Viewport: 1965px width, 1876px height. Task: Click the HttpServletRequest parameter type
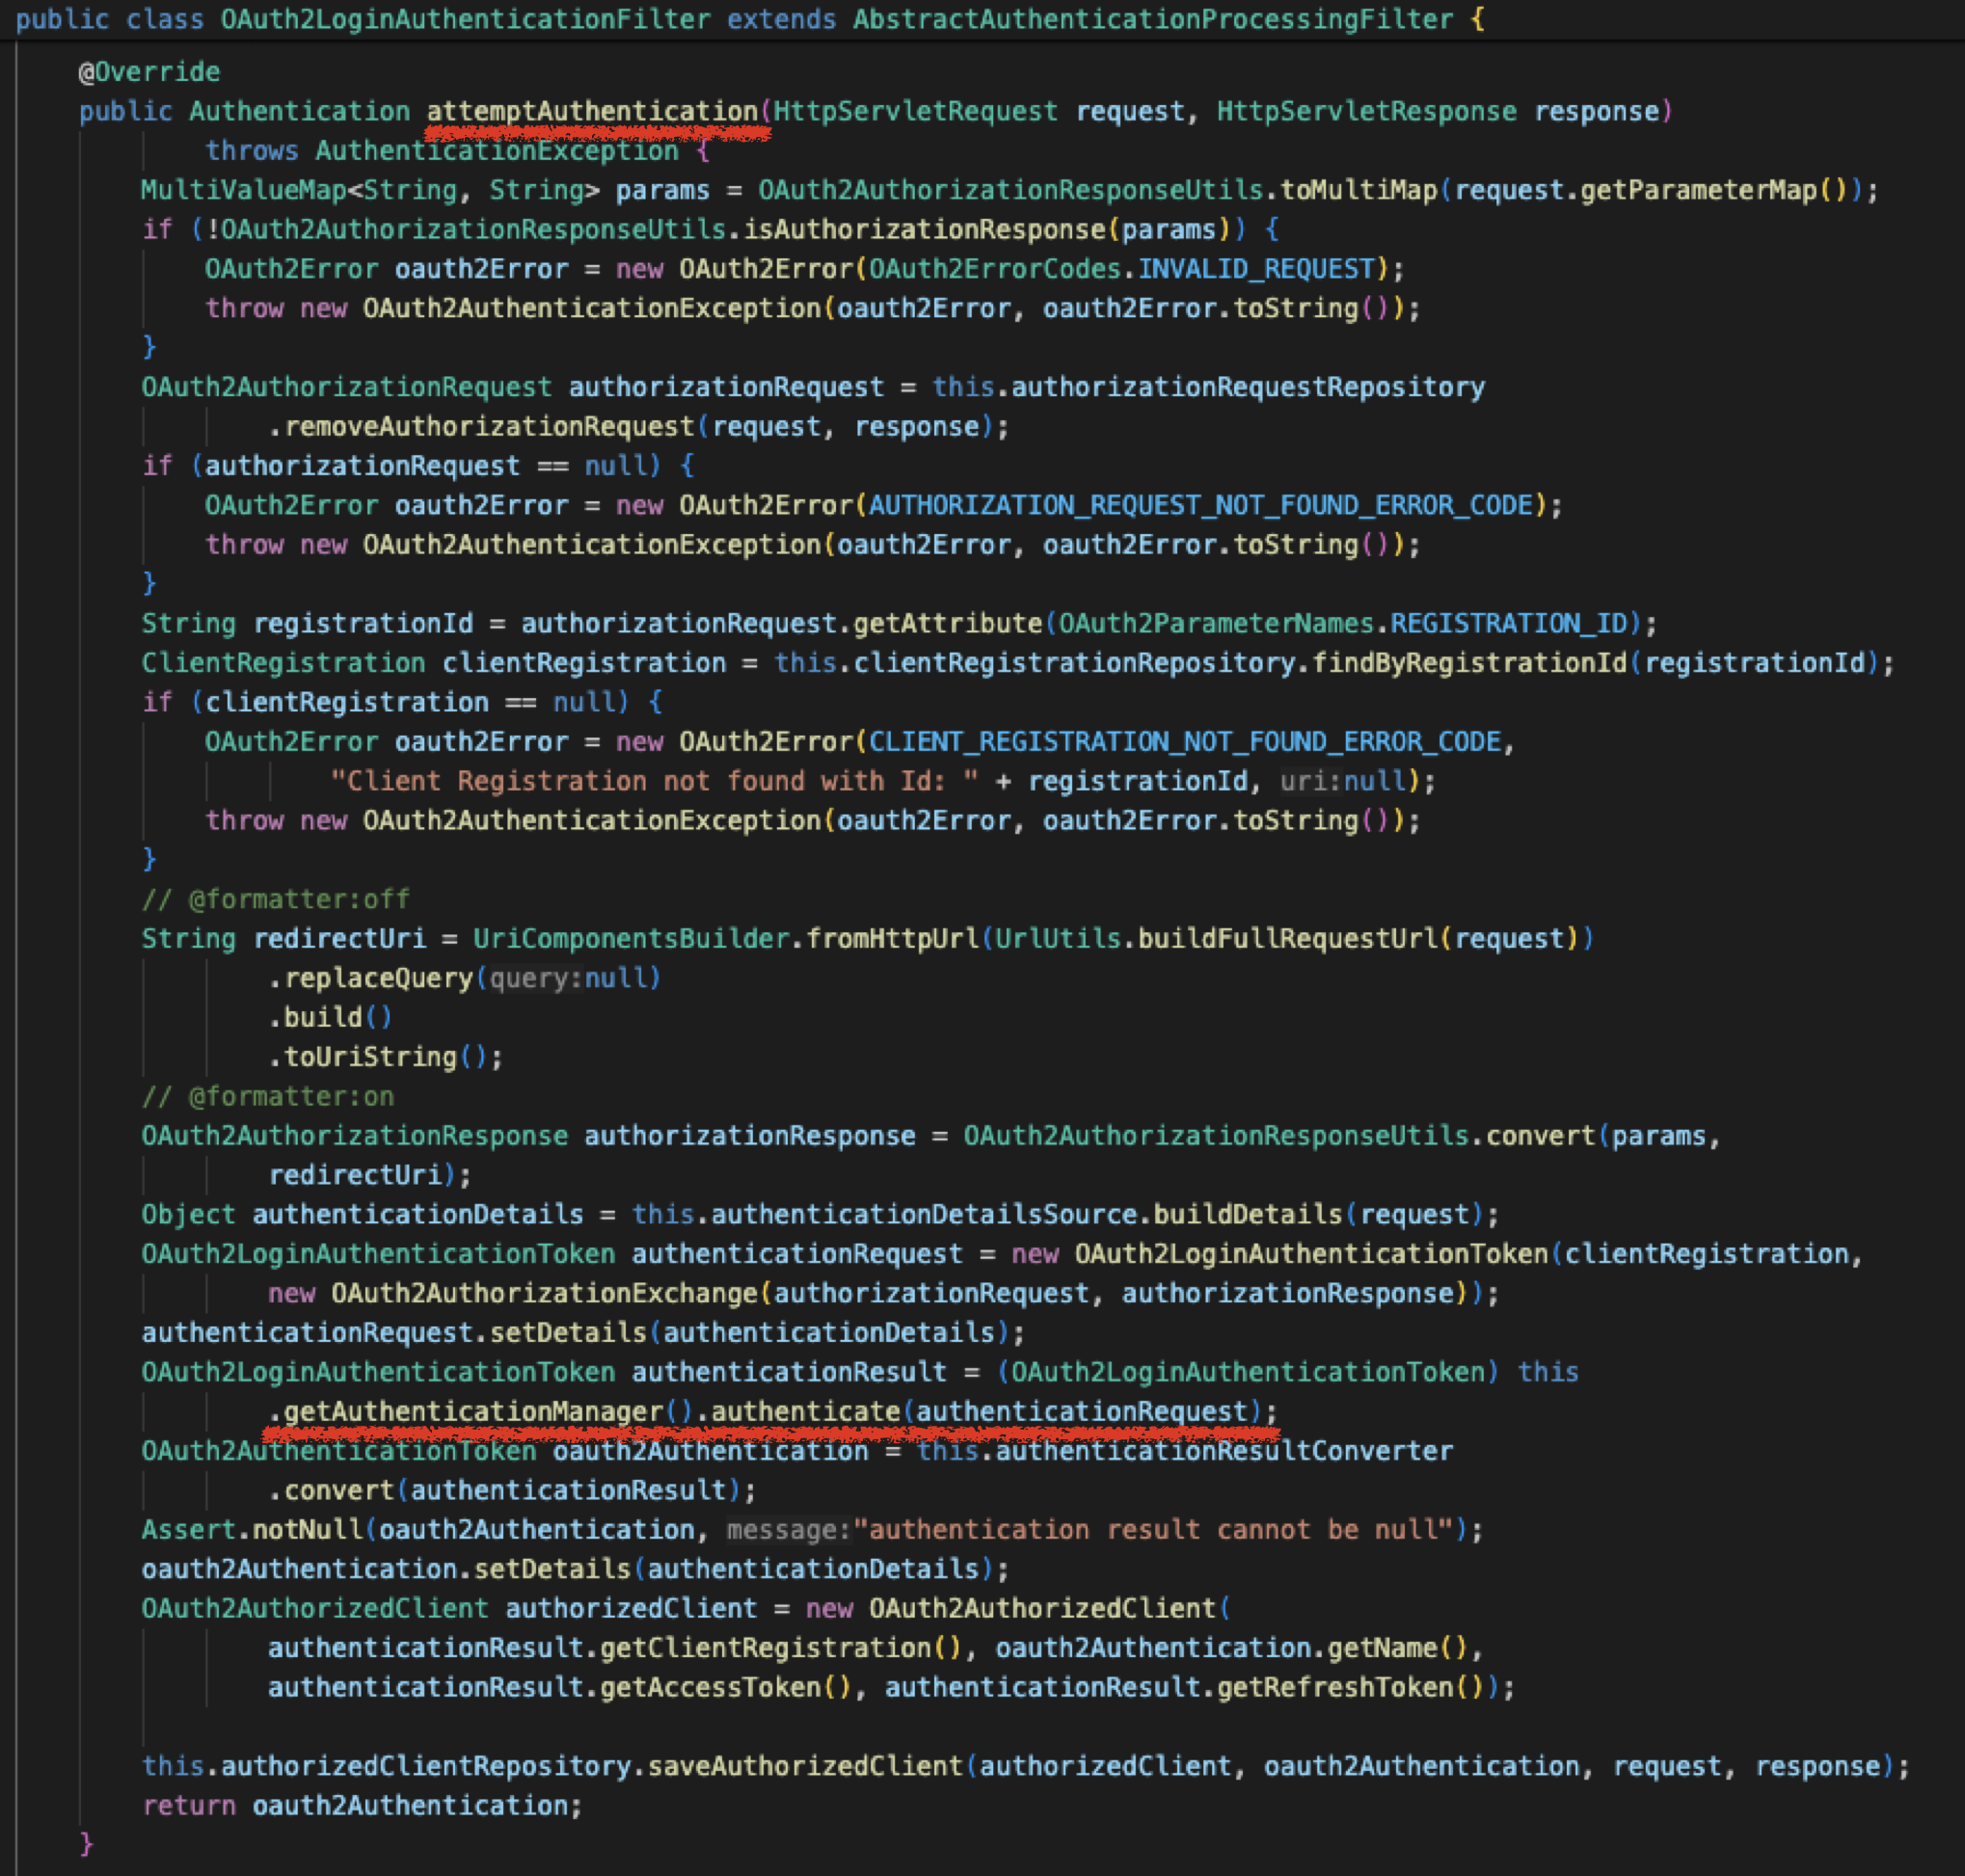[915, 111]
